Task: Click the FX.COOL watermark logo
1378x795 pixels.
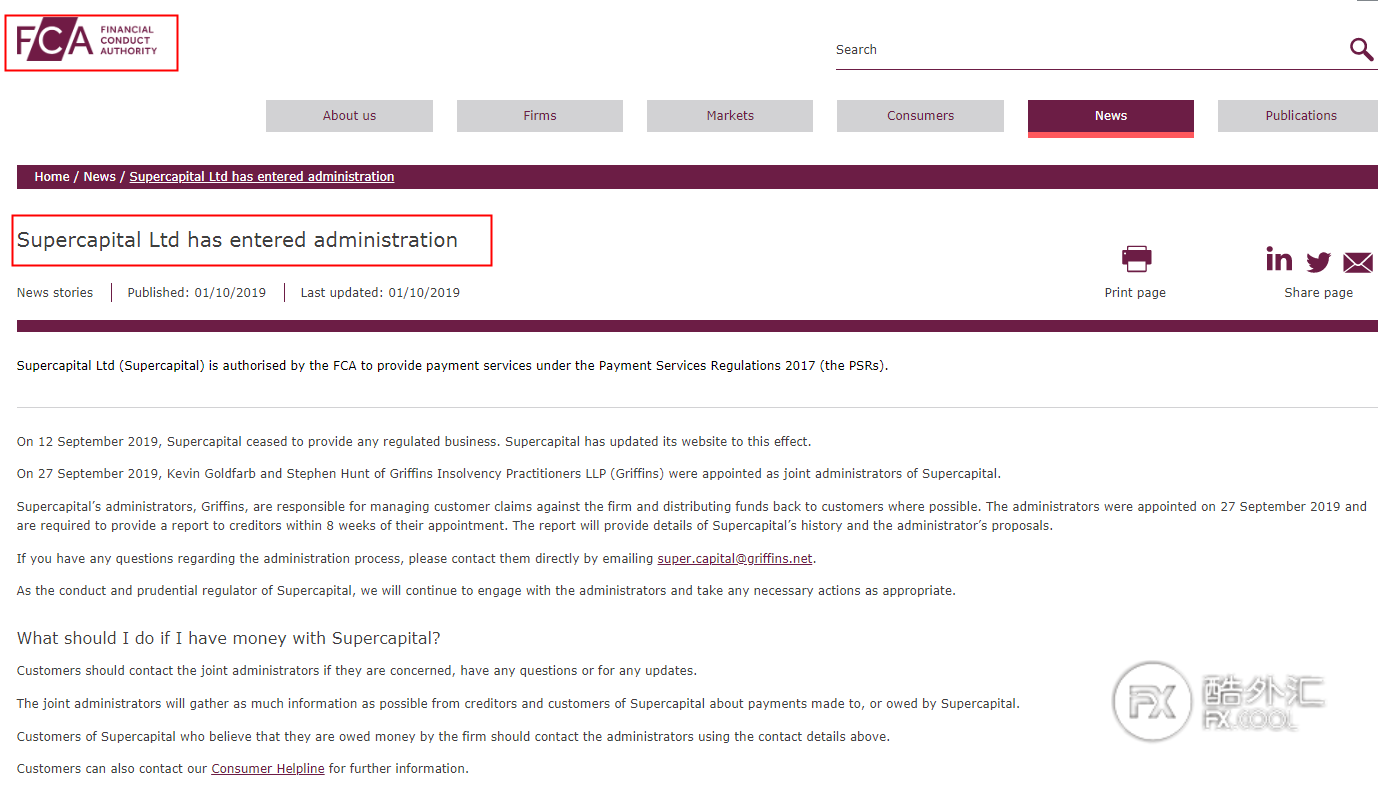Action: coord(1220,702)
